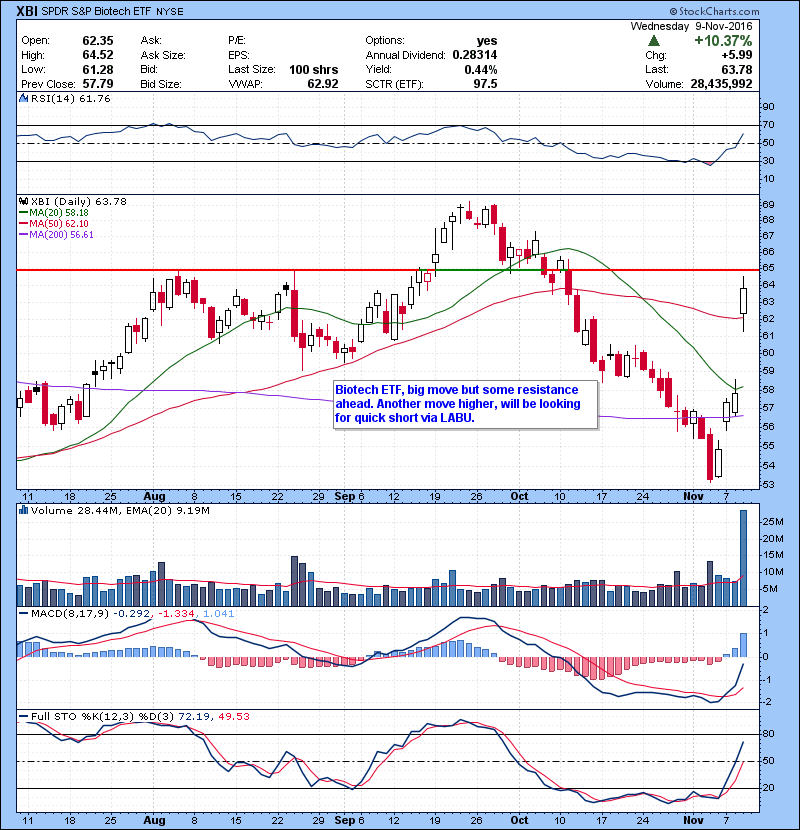Click the MACD histogram value 1.041
This screenshot has height=830, width=800.
click(218, 614)
